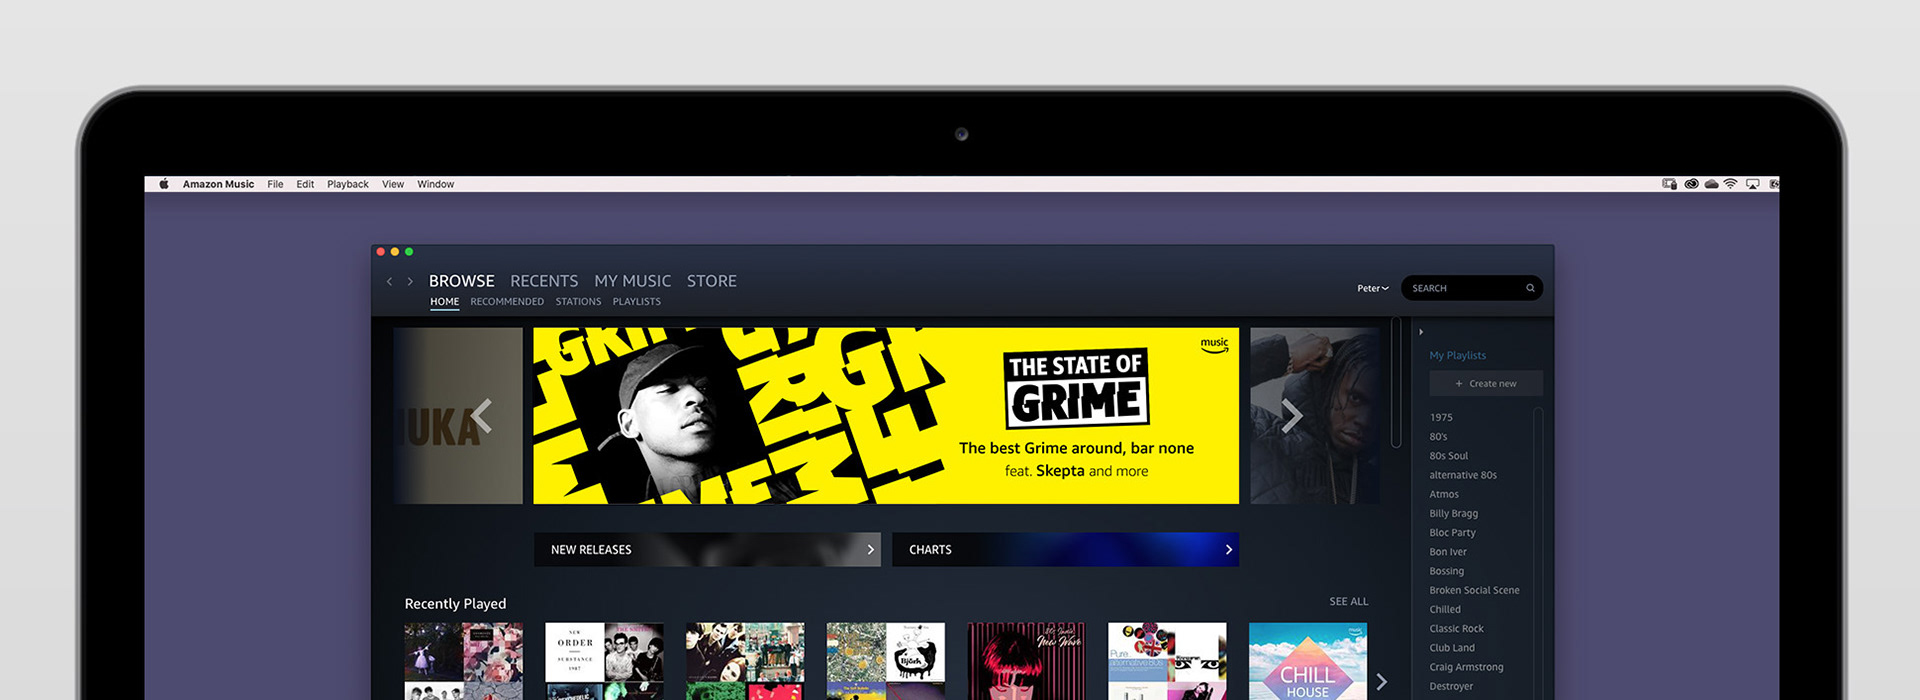This screenshot has height=700, width=1920.
Task: Click See All for Recently Played
Action: (x=1348, y=601)
